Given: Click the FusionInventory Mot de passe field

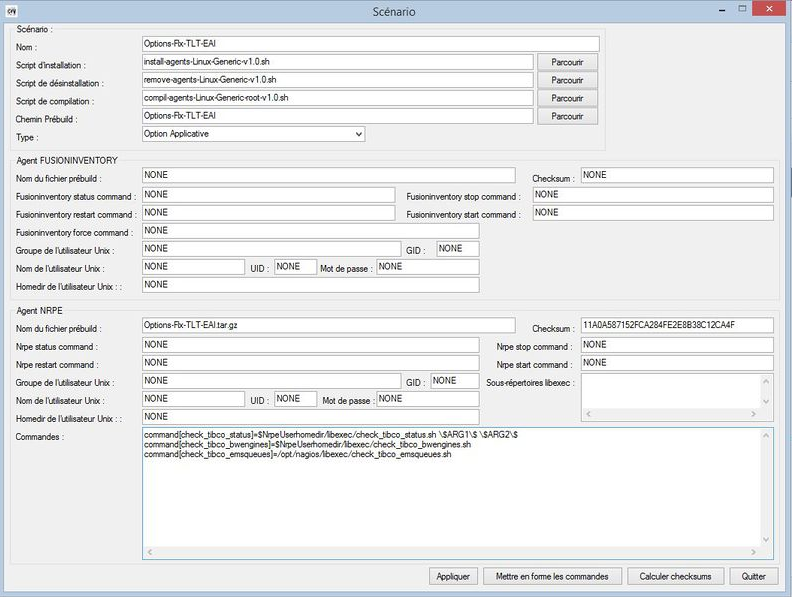Looking at the screenshot, I should 427,267.
